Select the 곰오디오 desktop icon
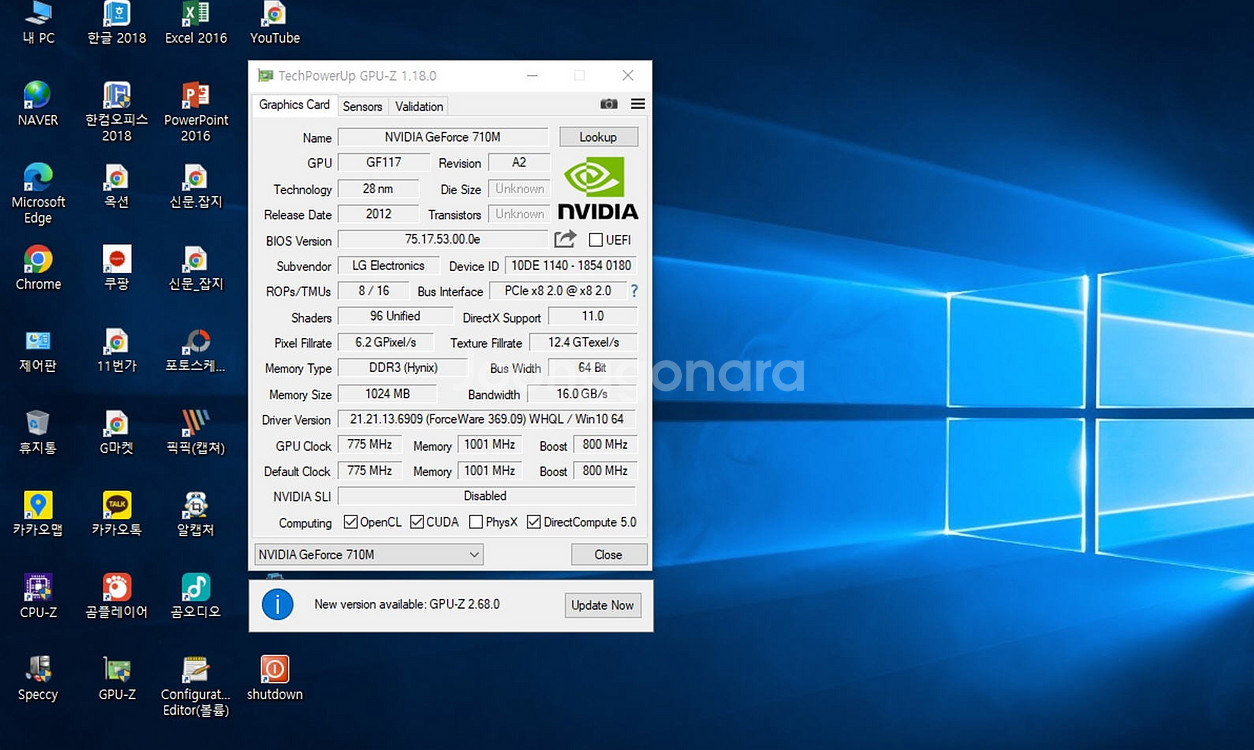The image size is (1254, 750). point(196,596)
